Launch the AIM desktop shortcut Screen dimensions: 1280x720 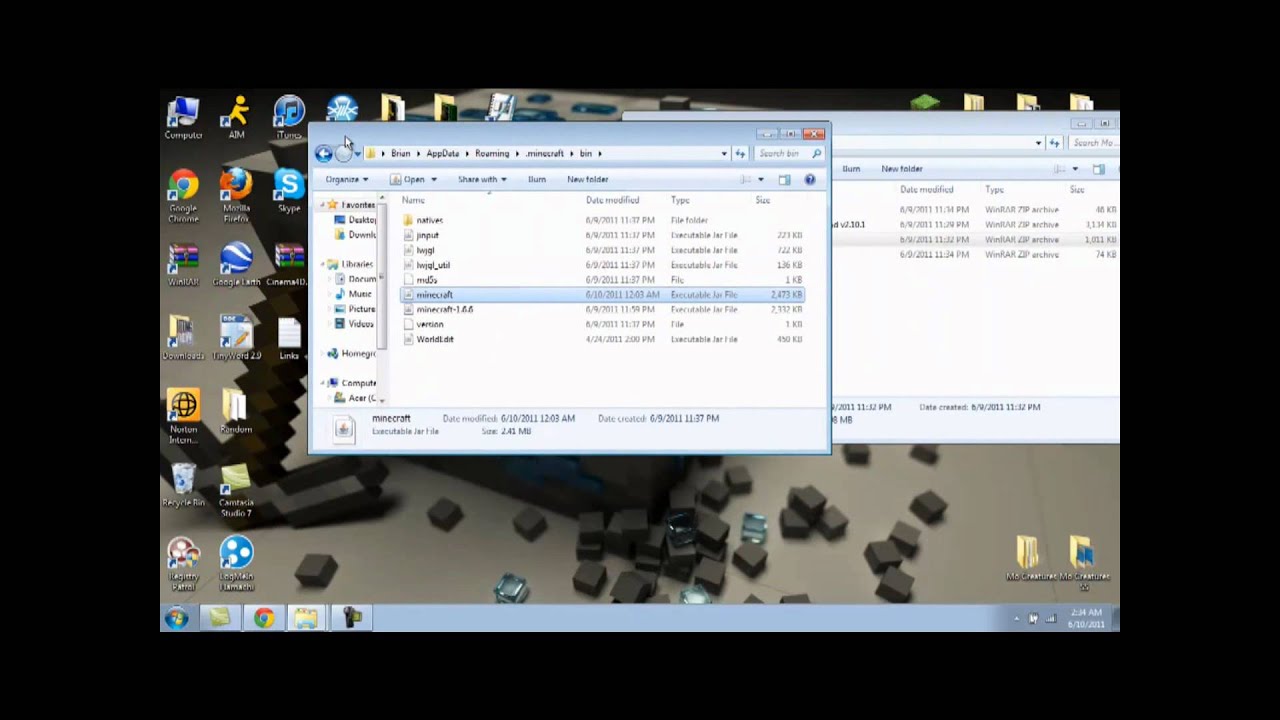click(x=236, y=118)
